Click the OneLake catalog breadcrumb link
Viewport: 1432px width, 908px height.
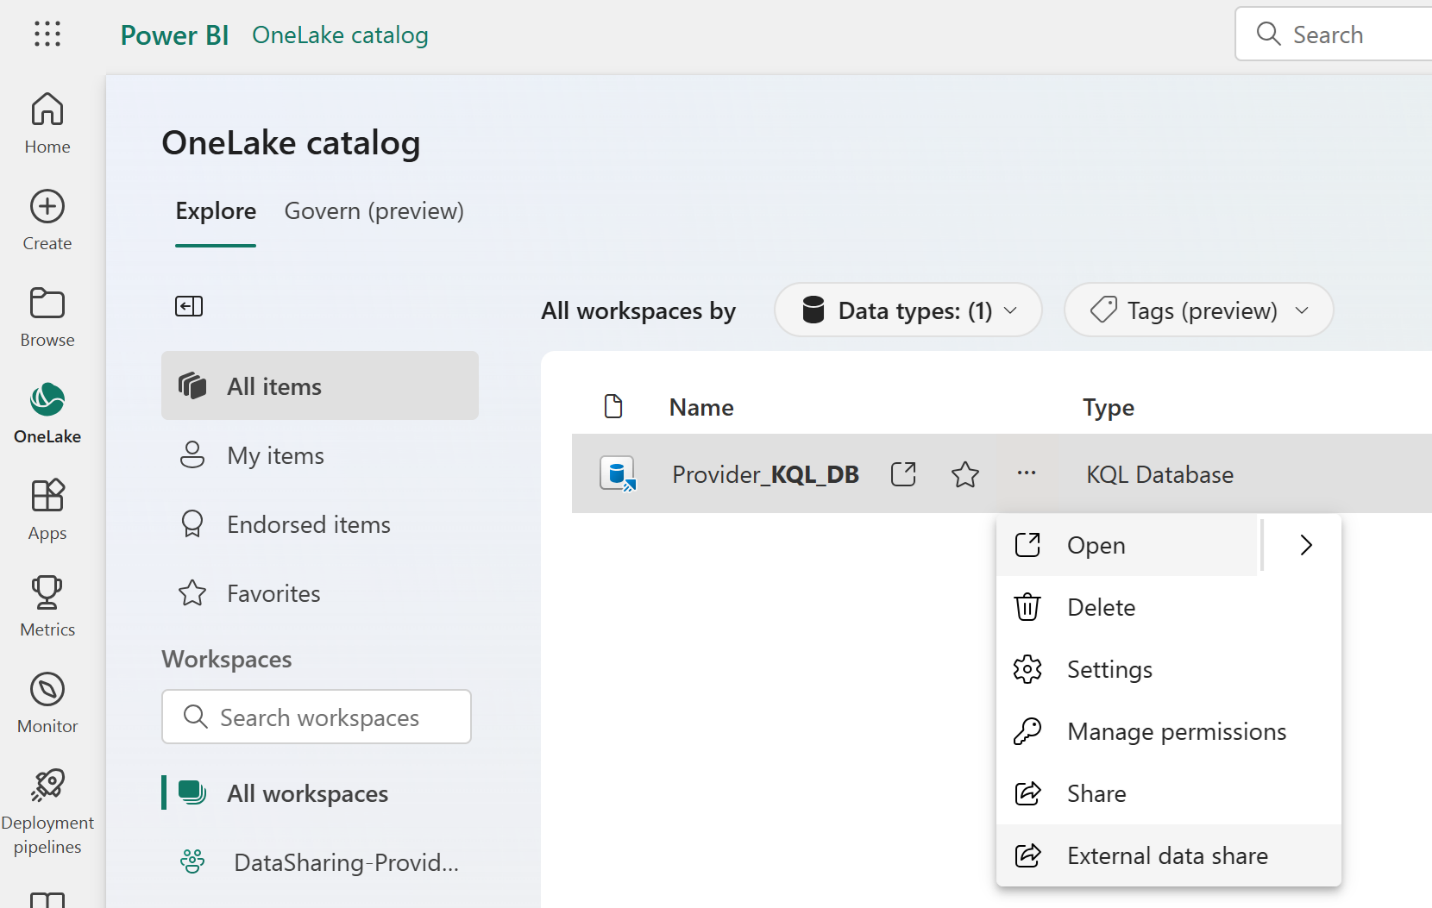(340, 35)
